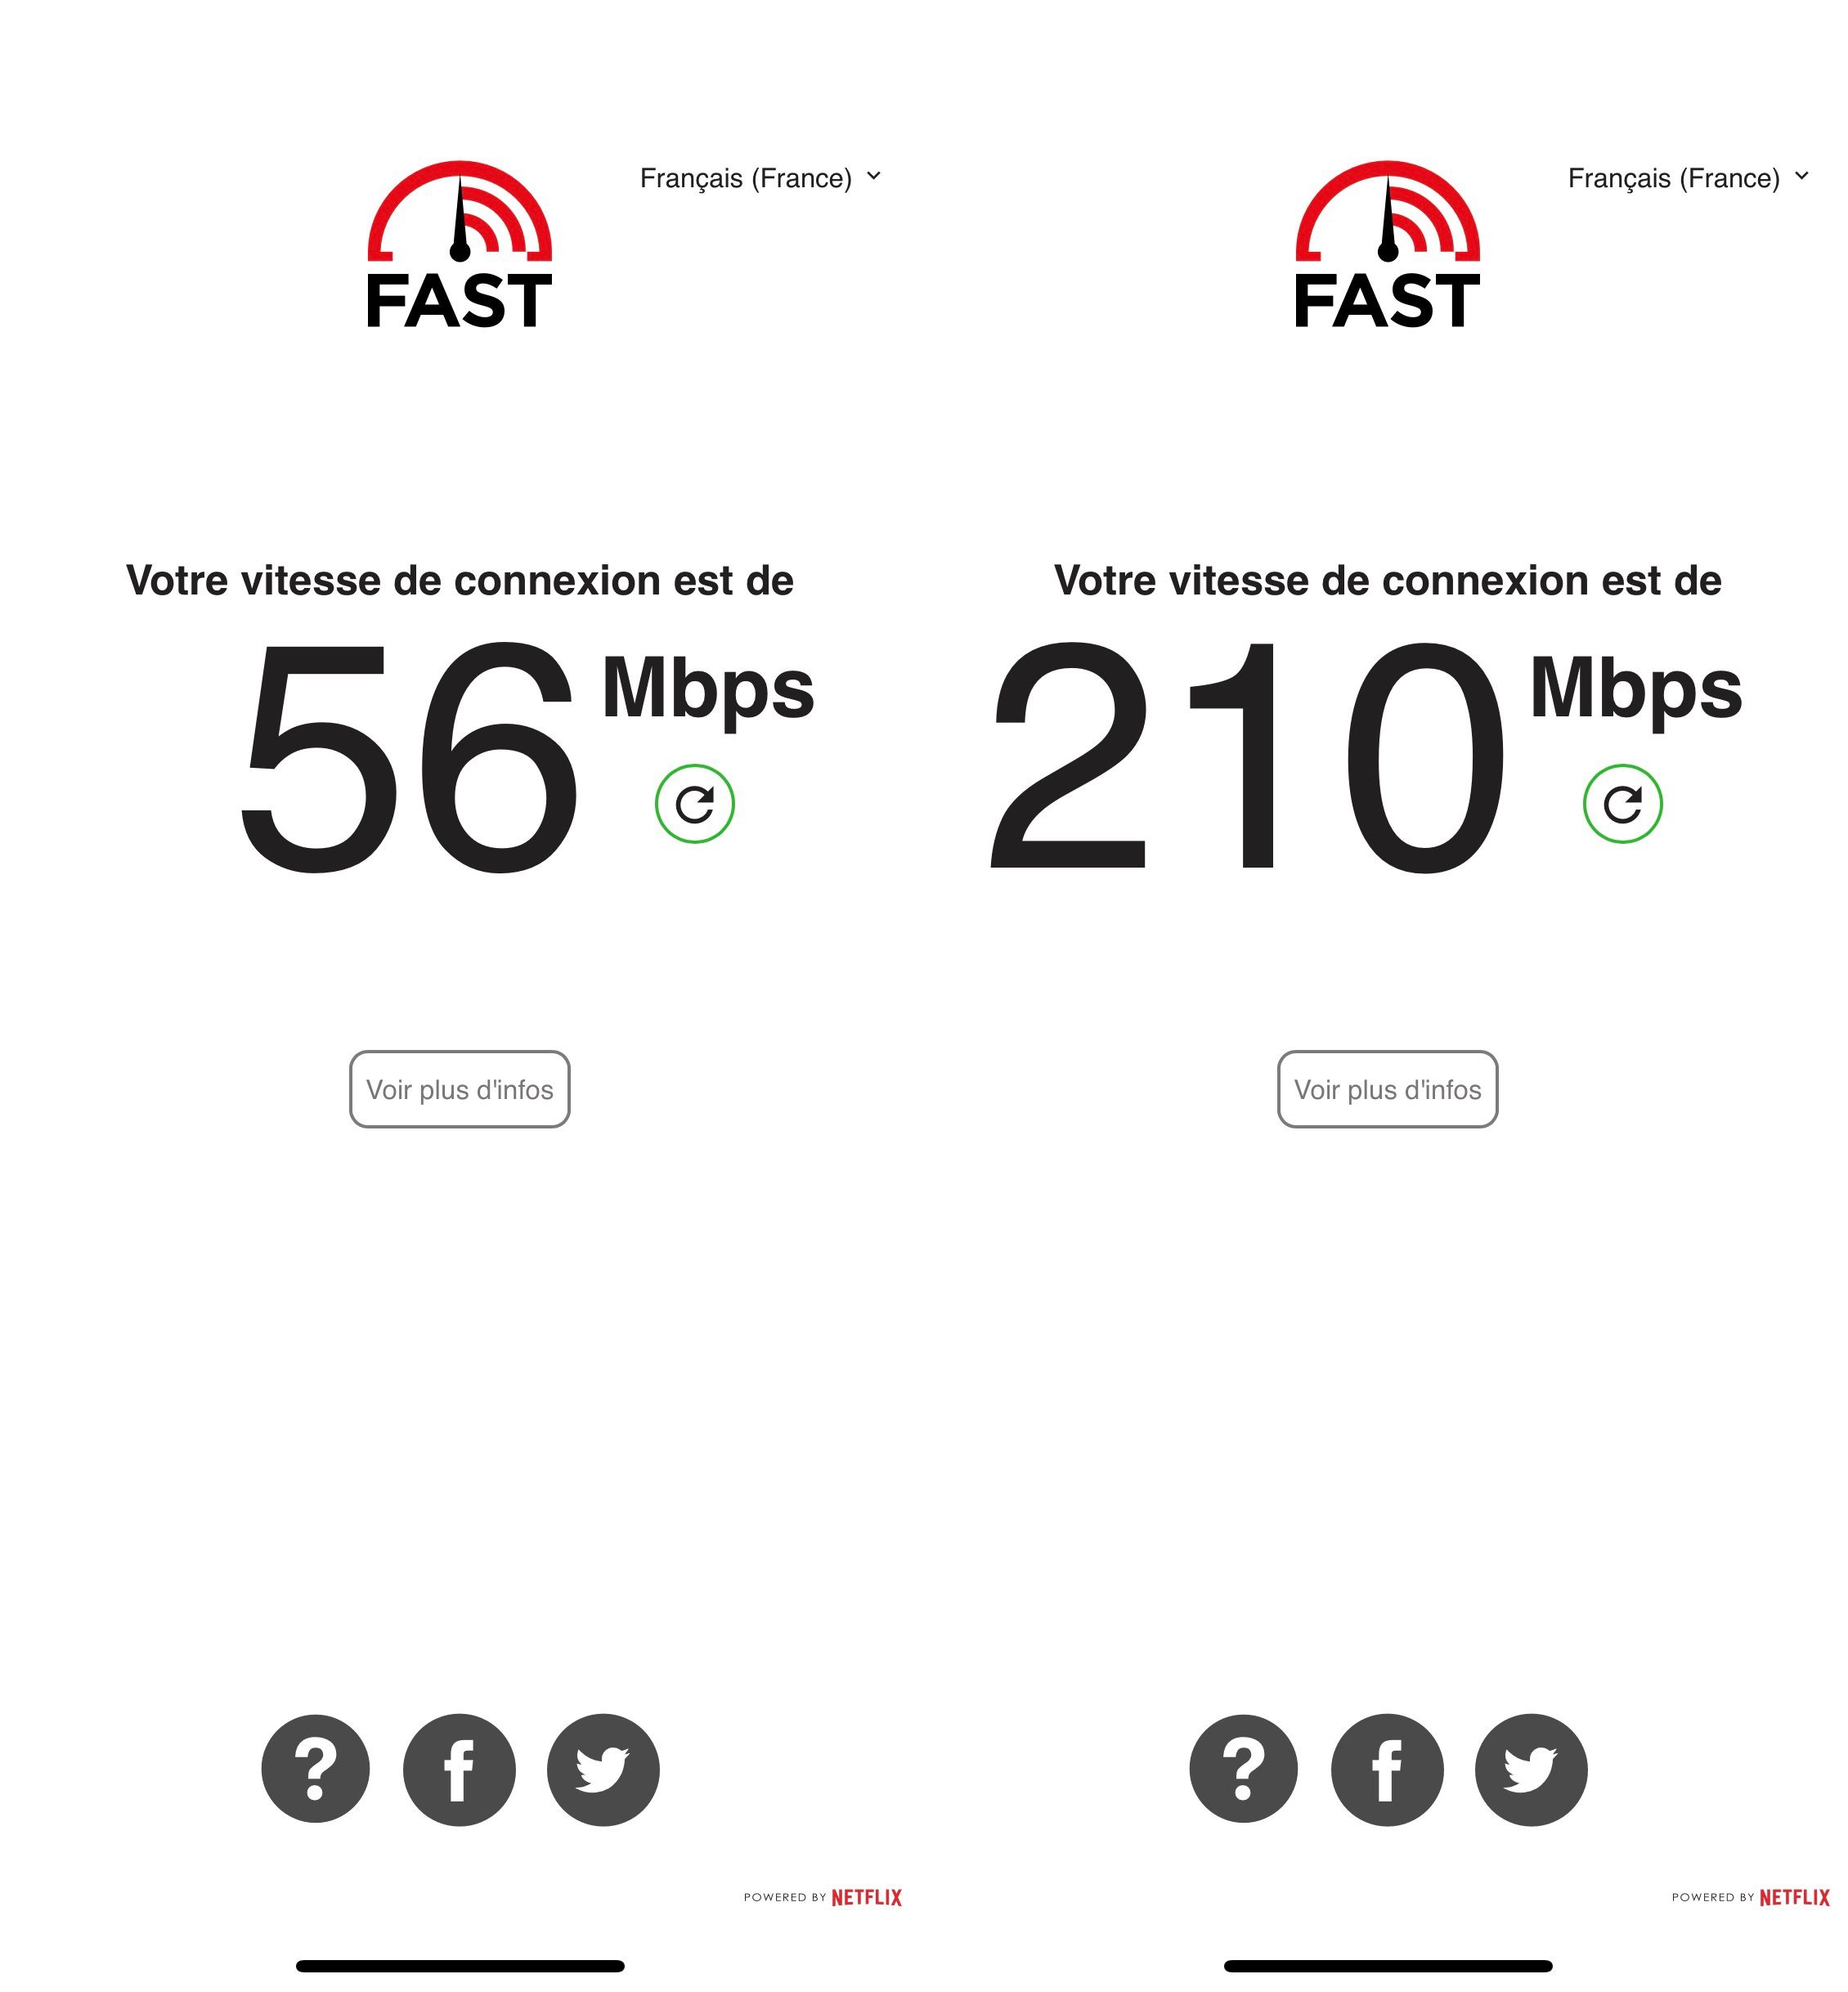Follow the Powered by Netflix link on left
This screenshot has width=1848, height=1992.
822,1897
